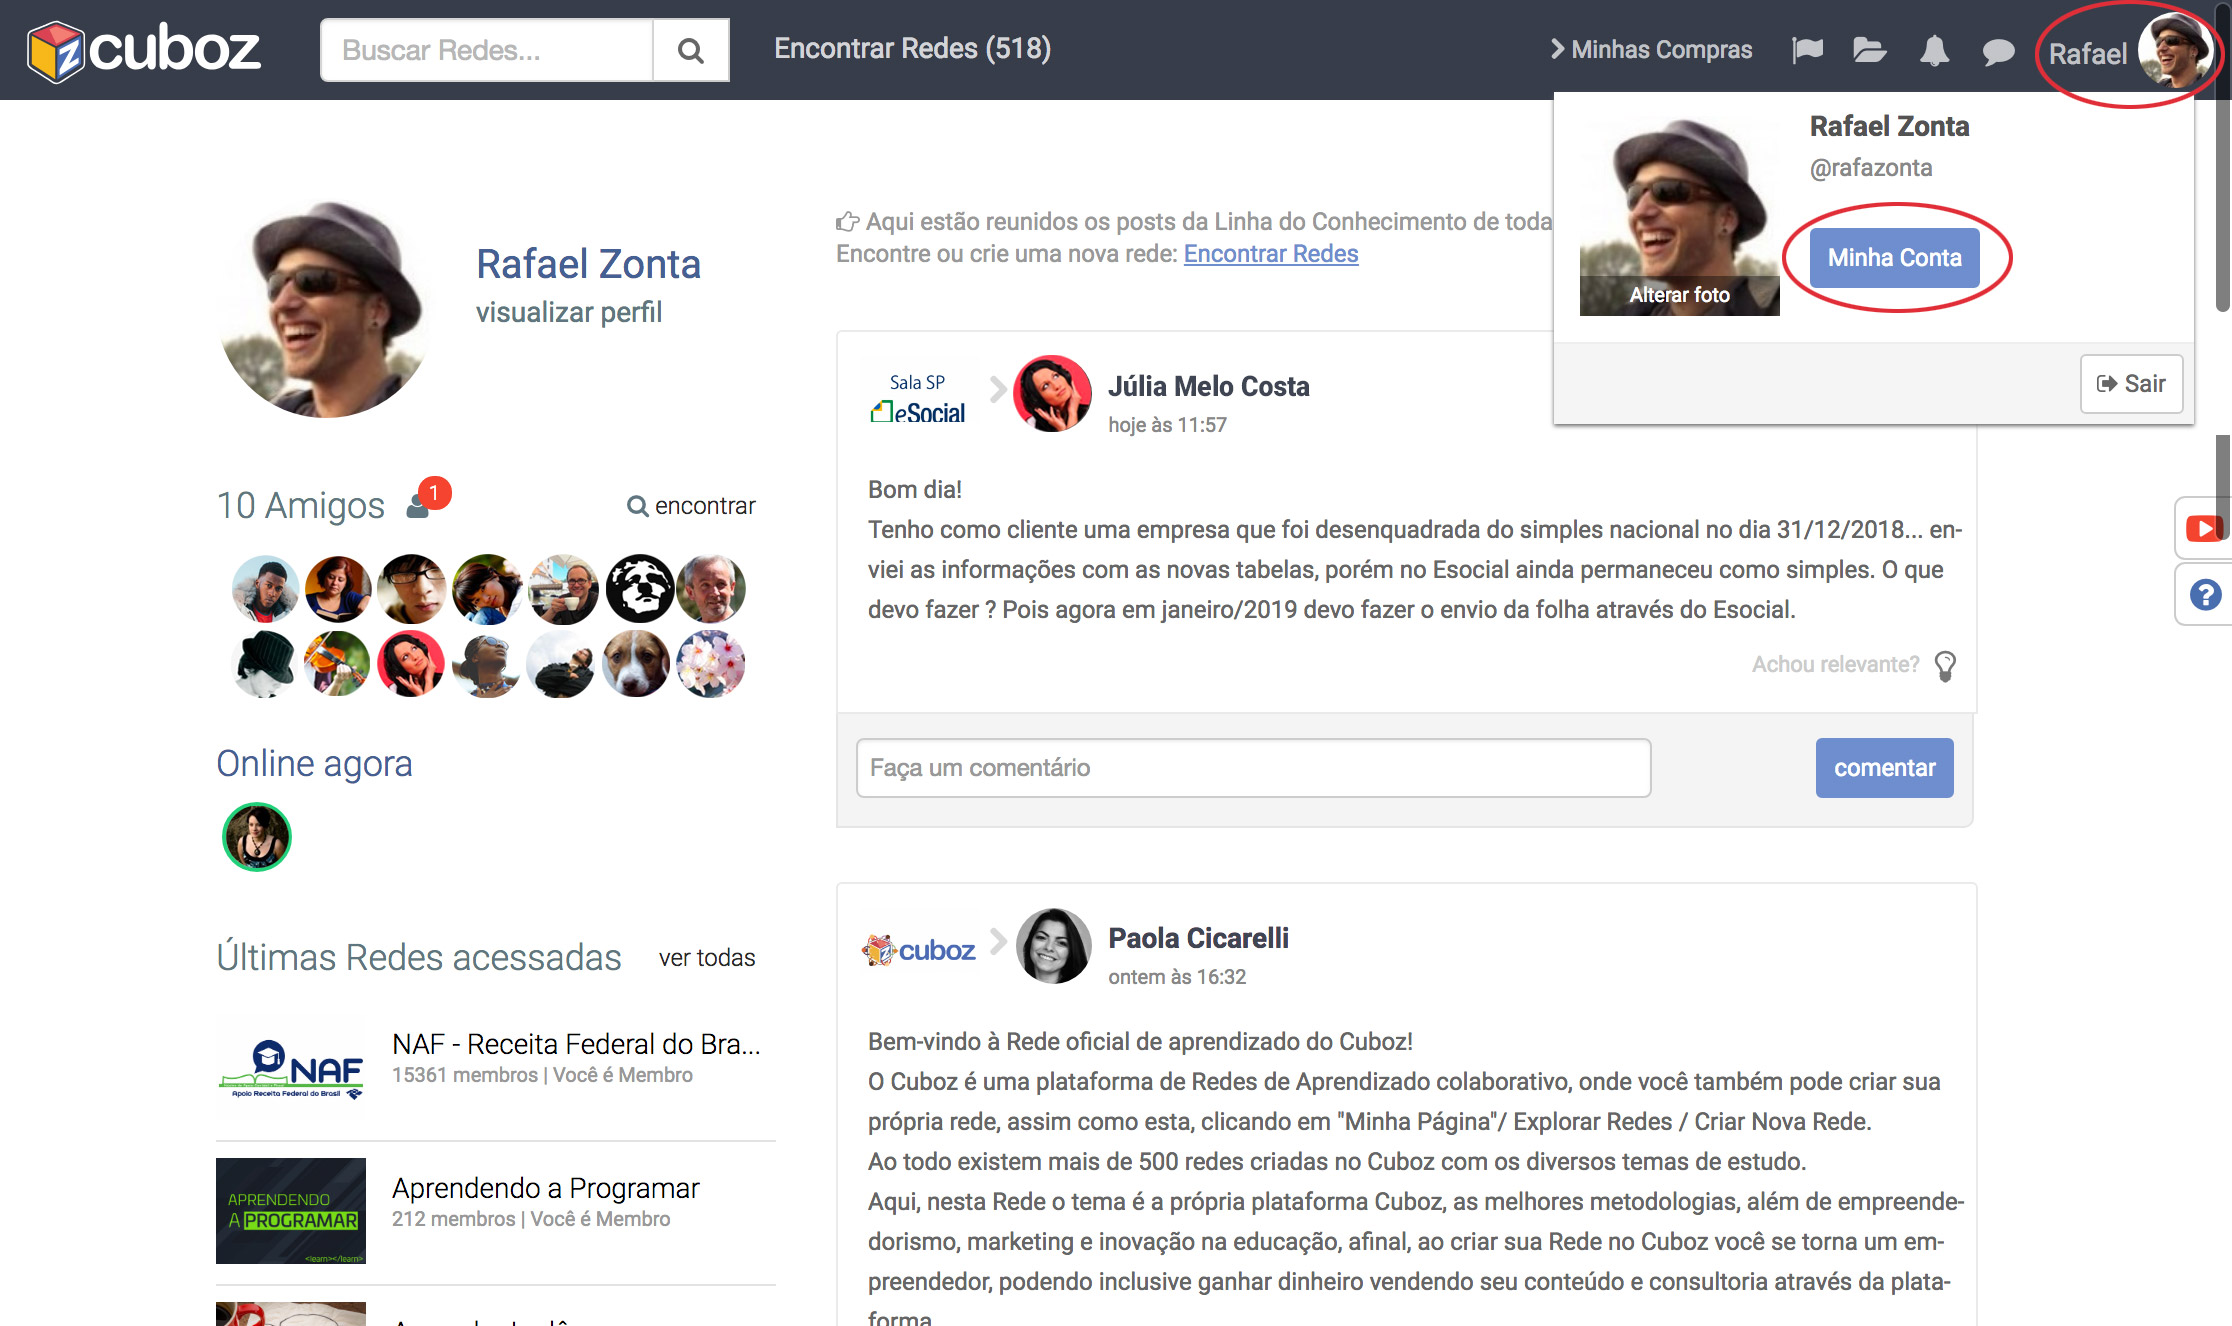The height and width of the screenshot is (1326, 2232).
Task: Click the blue help question mark icon
Action: pyautogui.click(x=2204, y=595)
